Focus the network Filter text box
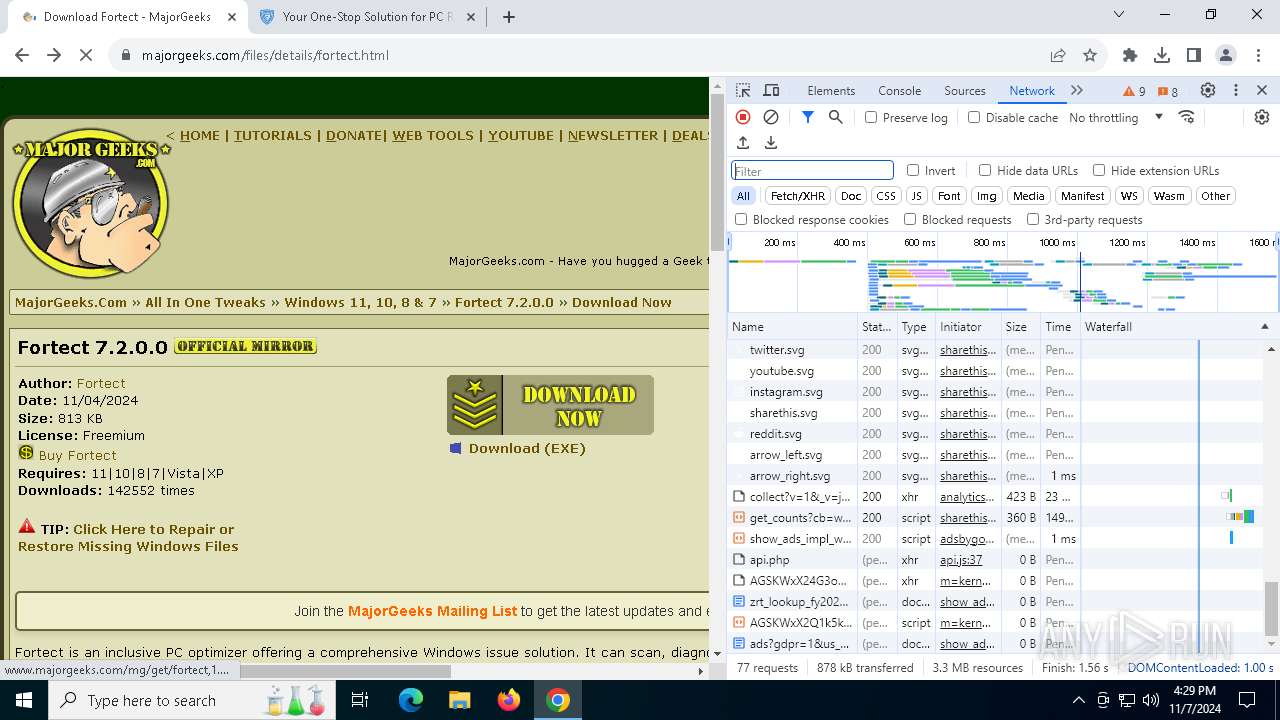The image size is (1280, 720). (812, 171)
